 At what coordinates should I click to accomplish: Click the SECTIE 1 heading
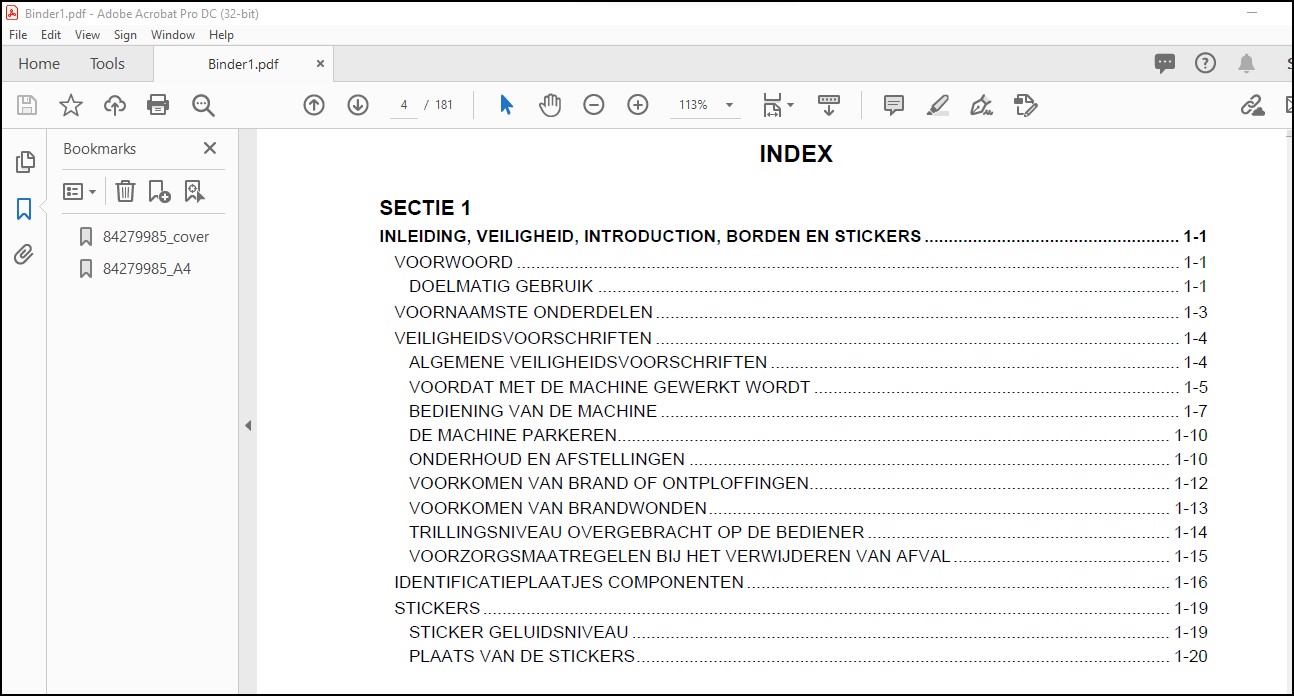tap(425, 208)
